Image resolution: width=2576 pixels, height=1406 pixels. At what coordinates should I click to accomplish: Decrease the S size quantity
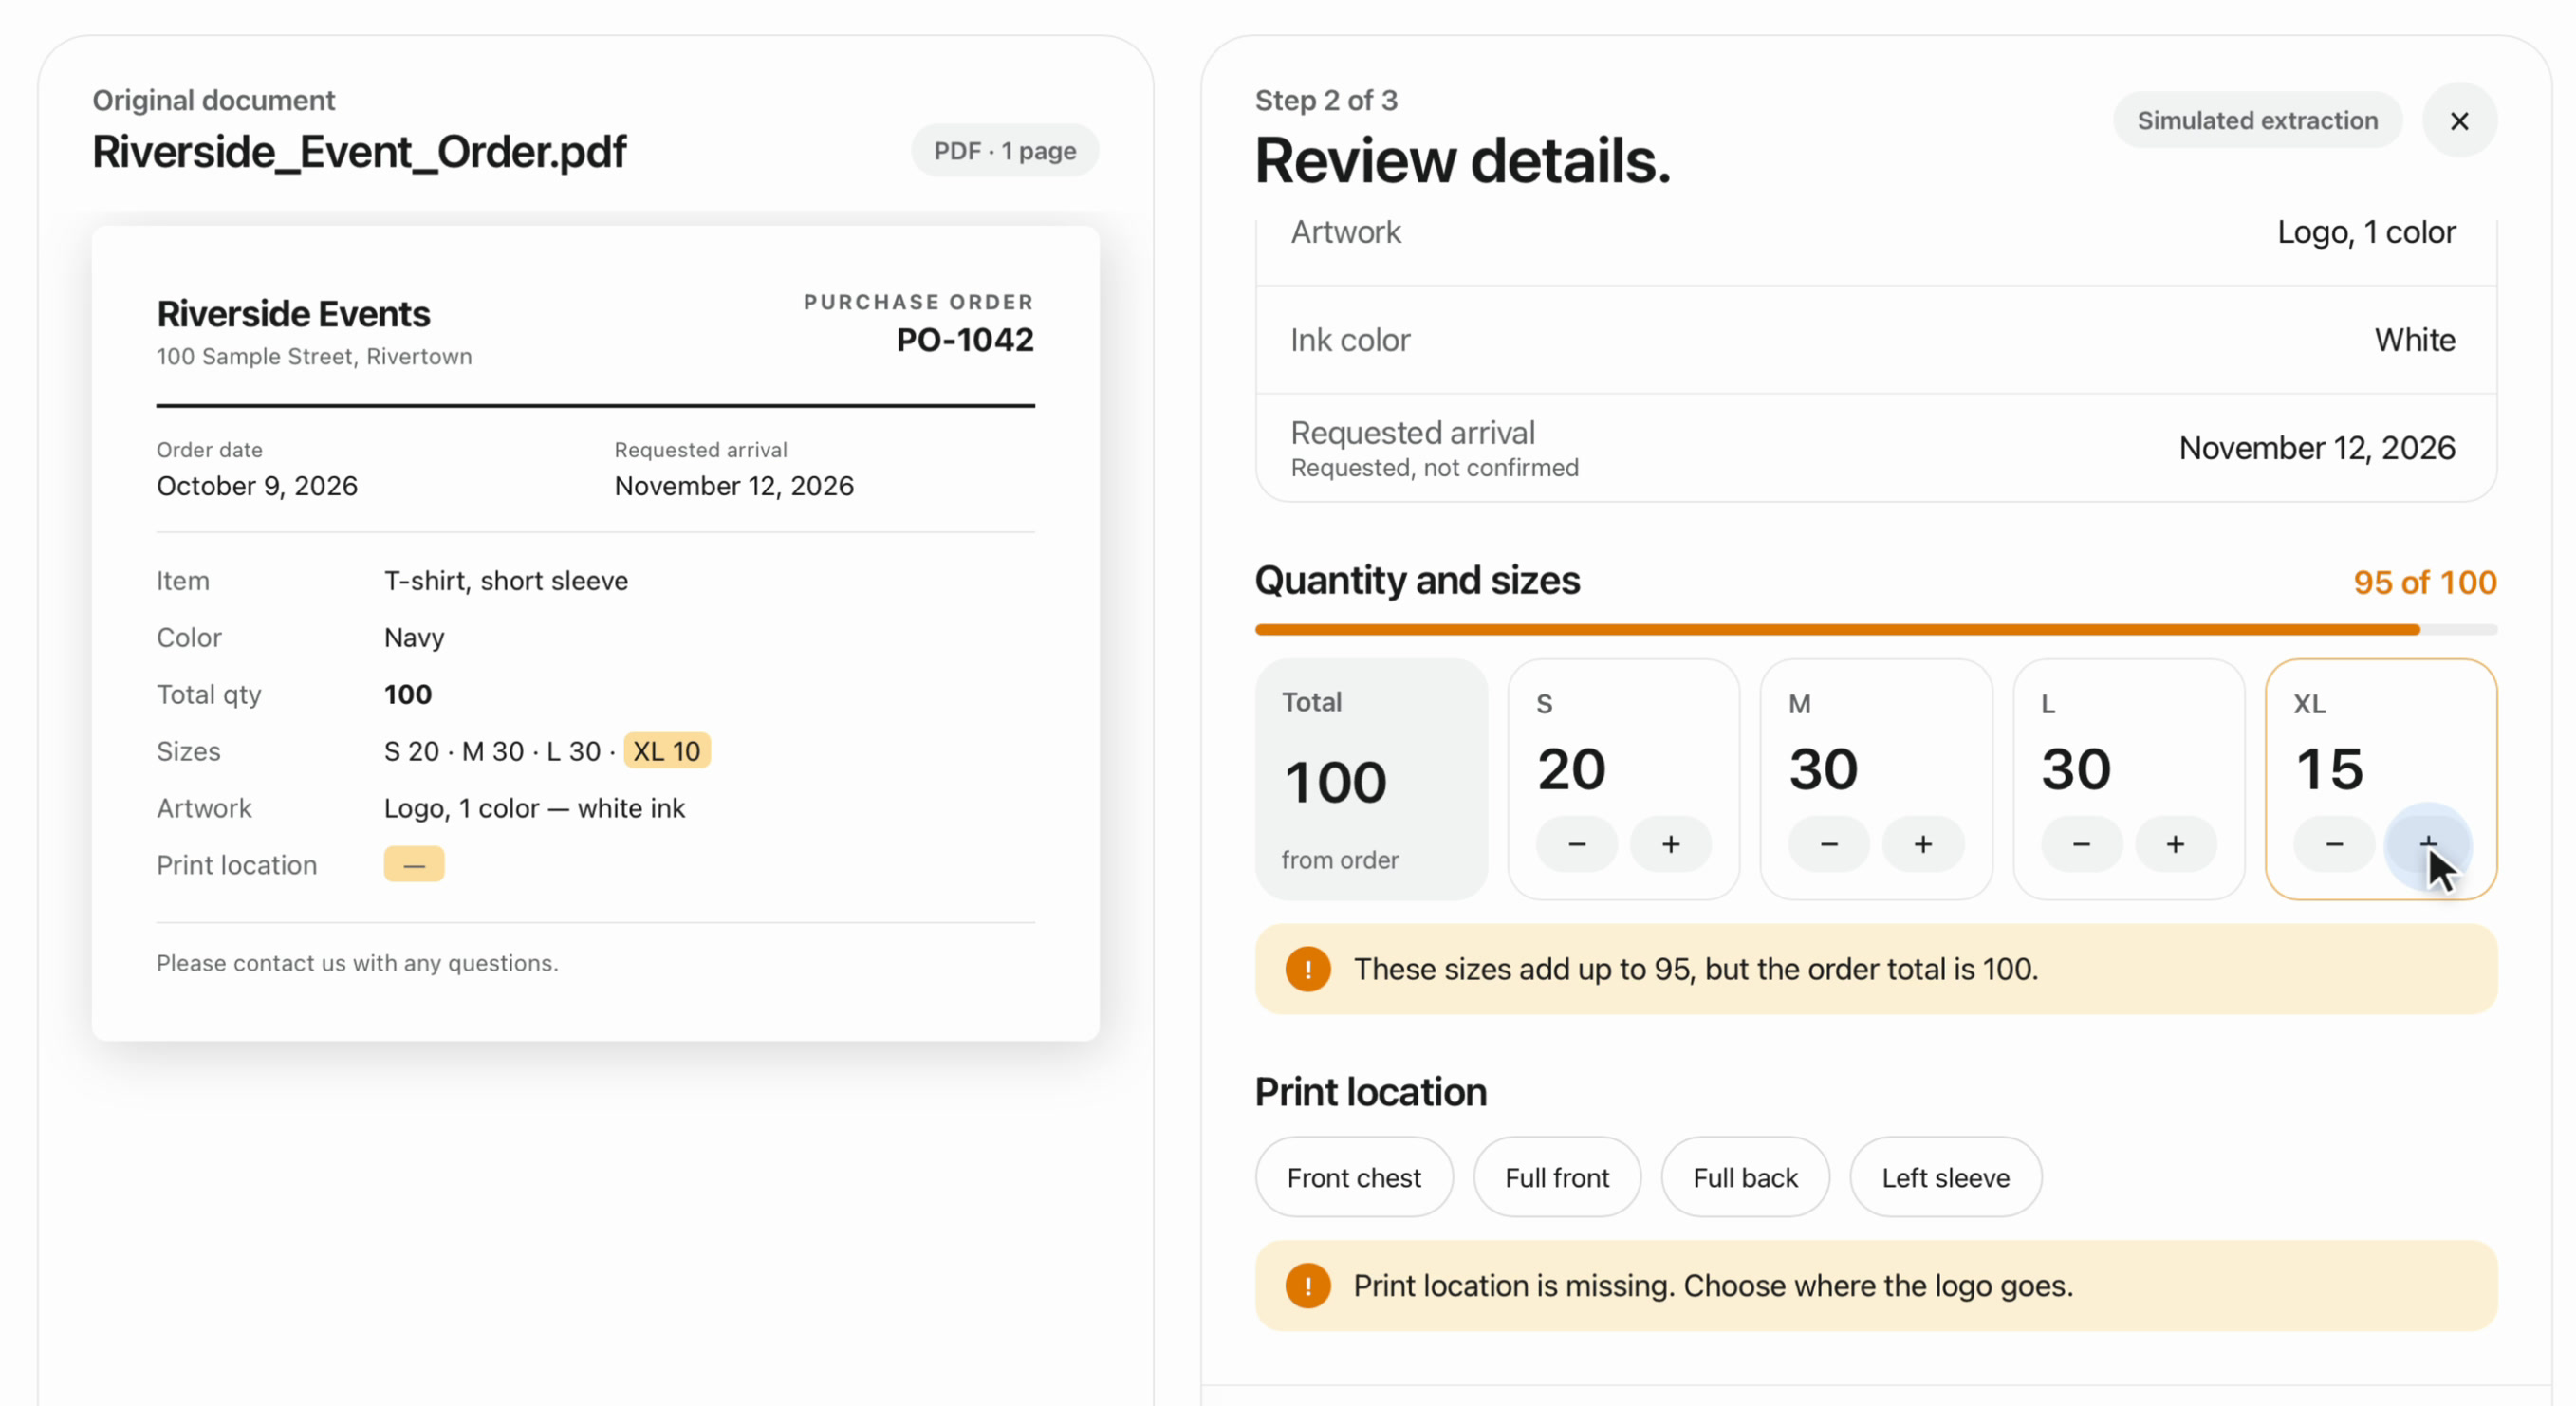[x=1576, y=844]
